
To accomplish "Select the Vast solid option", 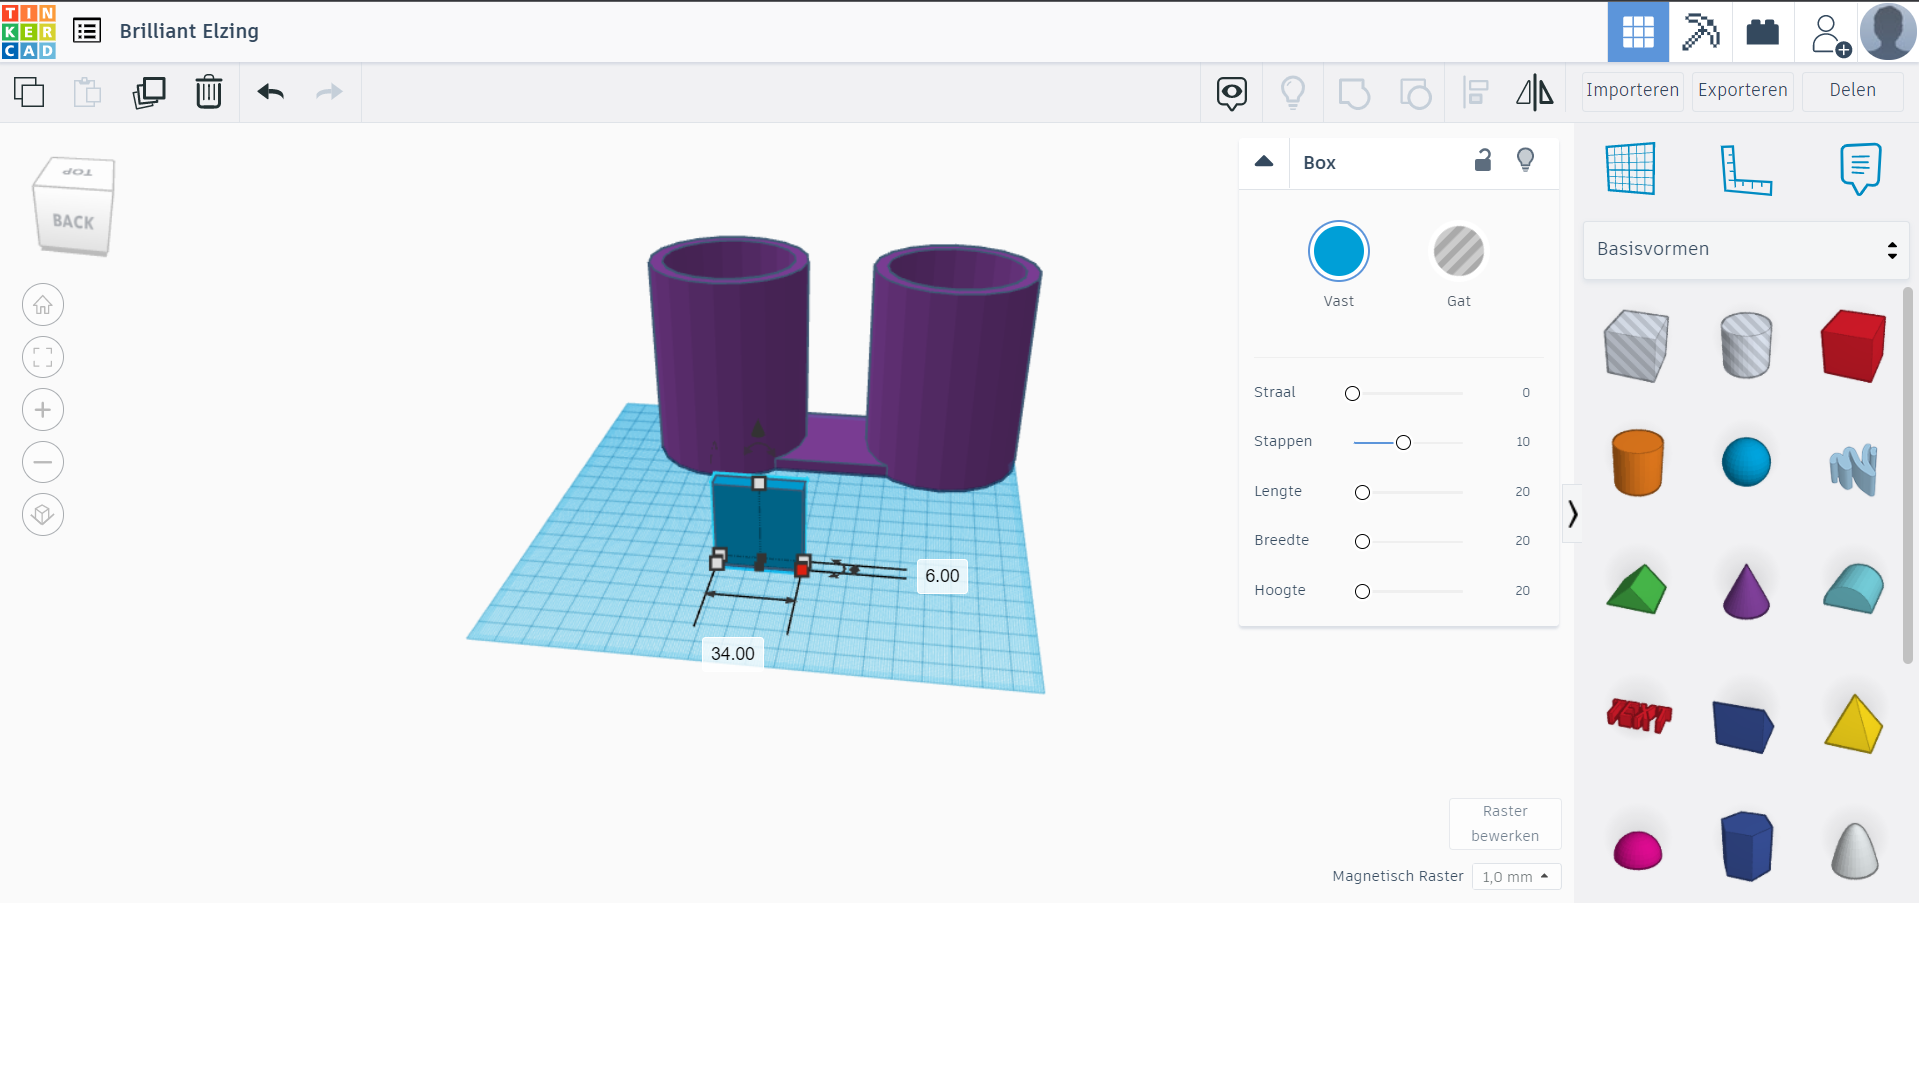I will coord(1338,251).
